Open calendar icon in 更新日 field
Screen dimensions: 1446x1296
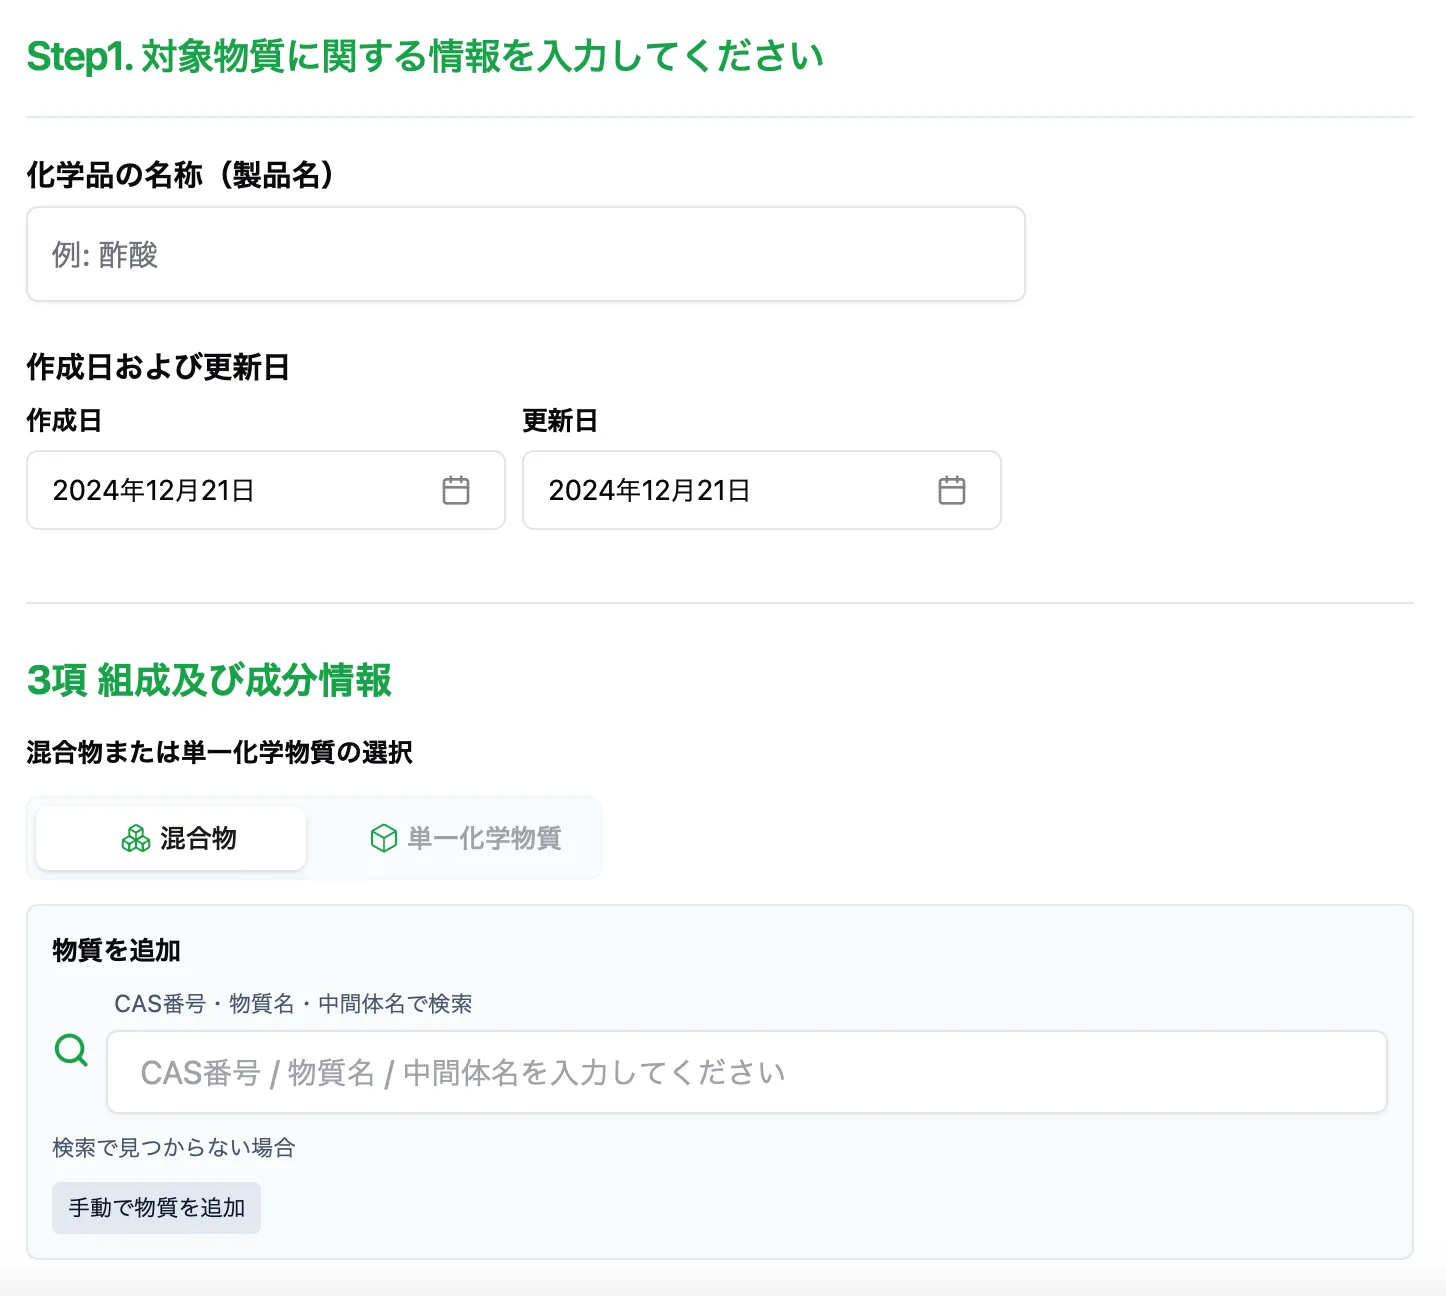(x=952, y=490)
